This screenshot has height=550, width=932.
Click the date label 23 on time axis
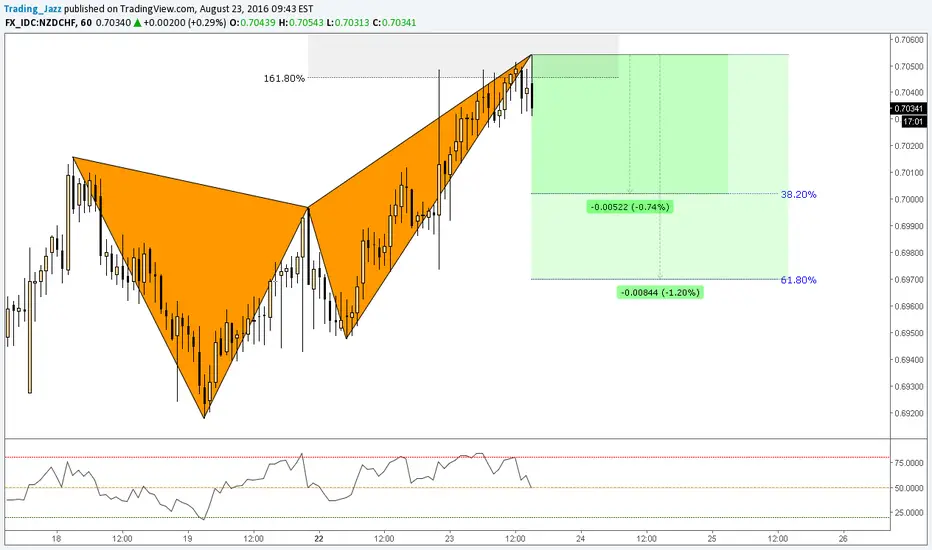[x=449, y=539]
